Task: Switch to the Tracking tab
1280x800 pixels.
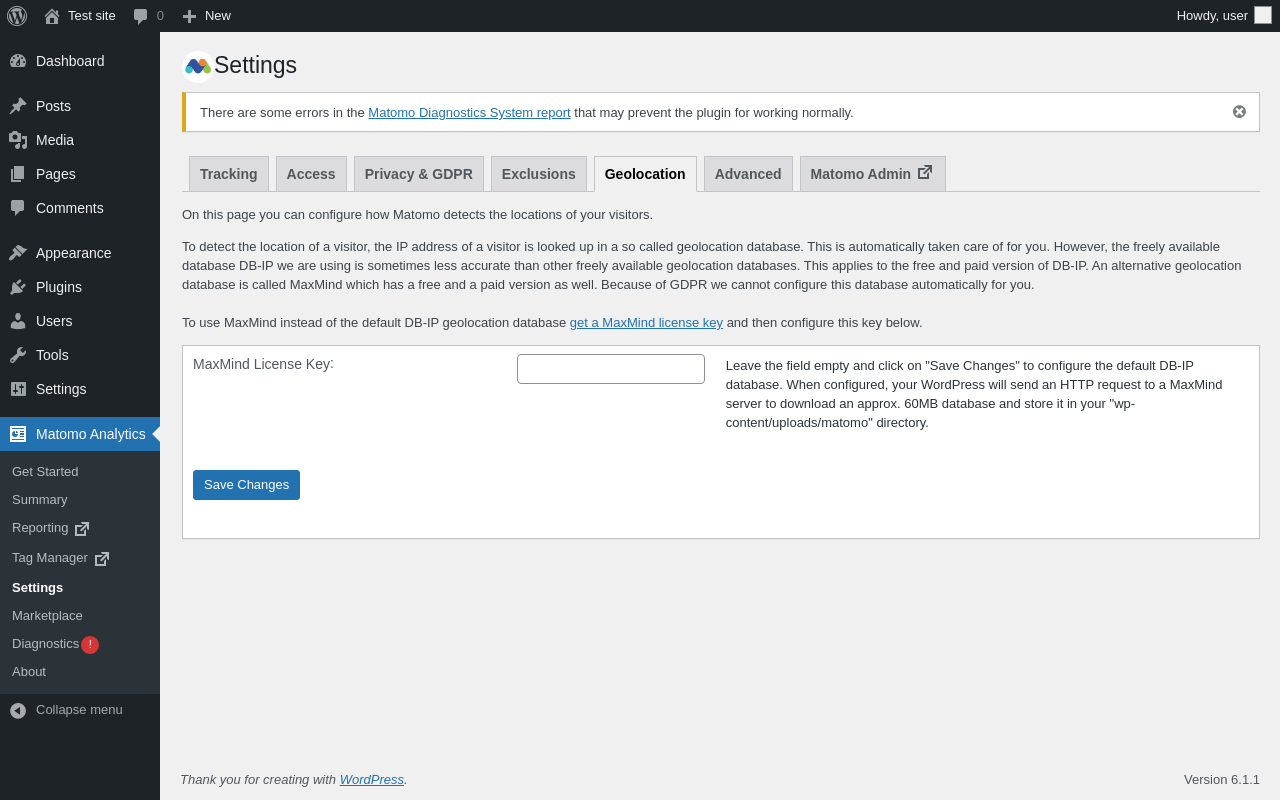Action: coord(228,174)
